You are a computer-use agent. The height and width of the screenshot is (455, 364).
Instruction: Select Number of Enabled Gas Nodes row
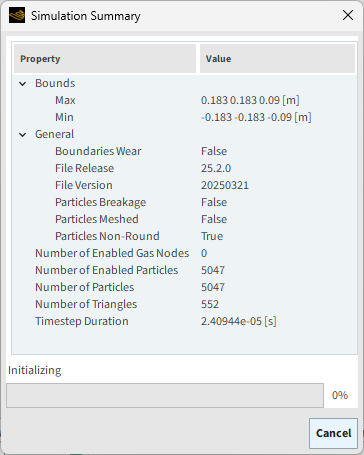click(x=184, y=253)
